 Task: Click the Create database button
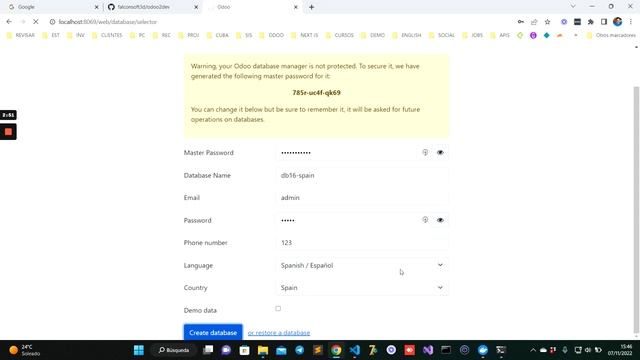click(213, 333)
